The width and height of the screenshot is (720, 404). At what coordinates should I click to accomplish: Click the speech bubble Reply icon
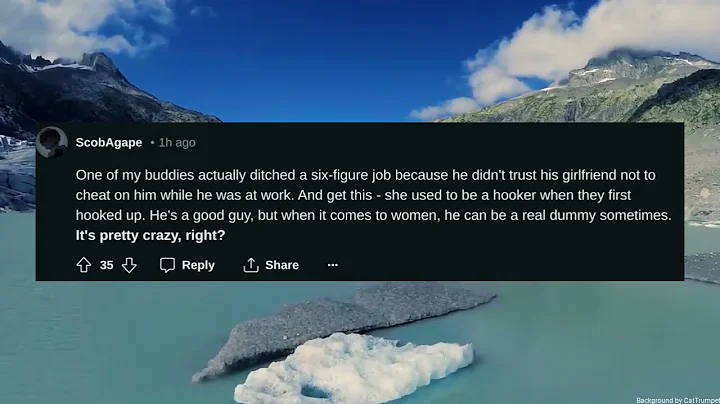tap(167, 265)
